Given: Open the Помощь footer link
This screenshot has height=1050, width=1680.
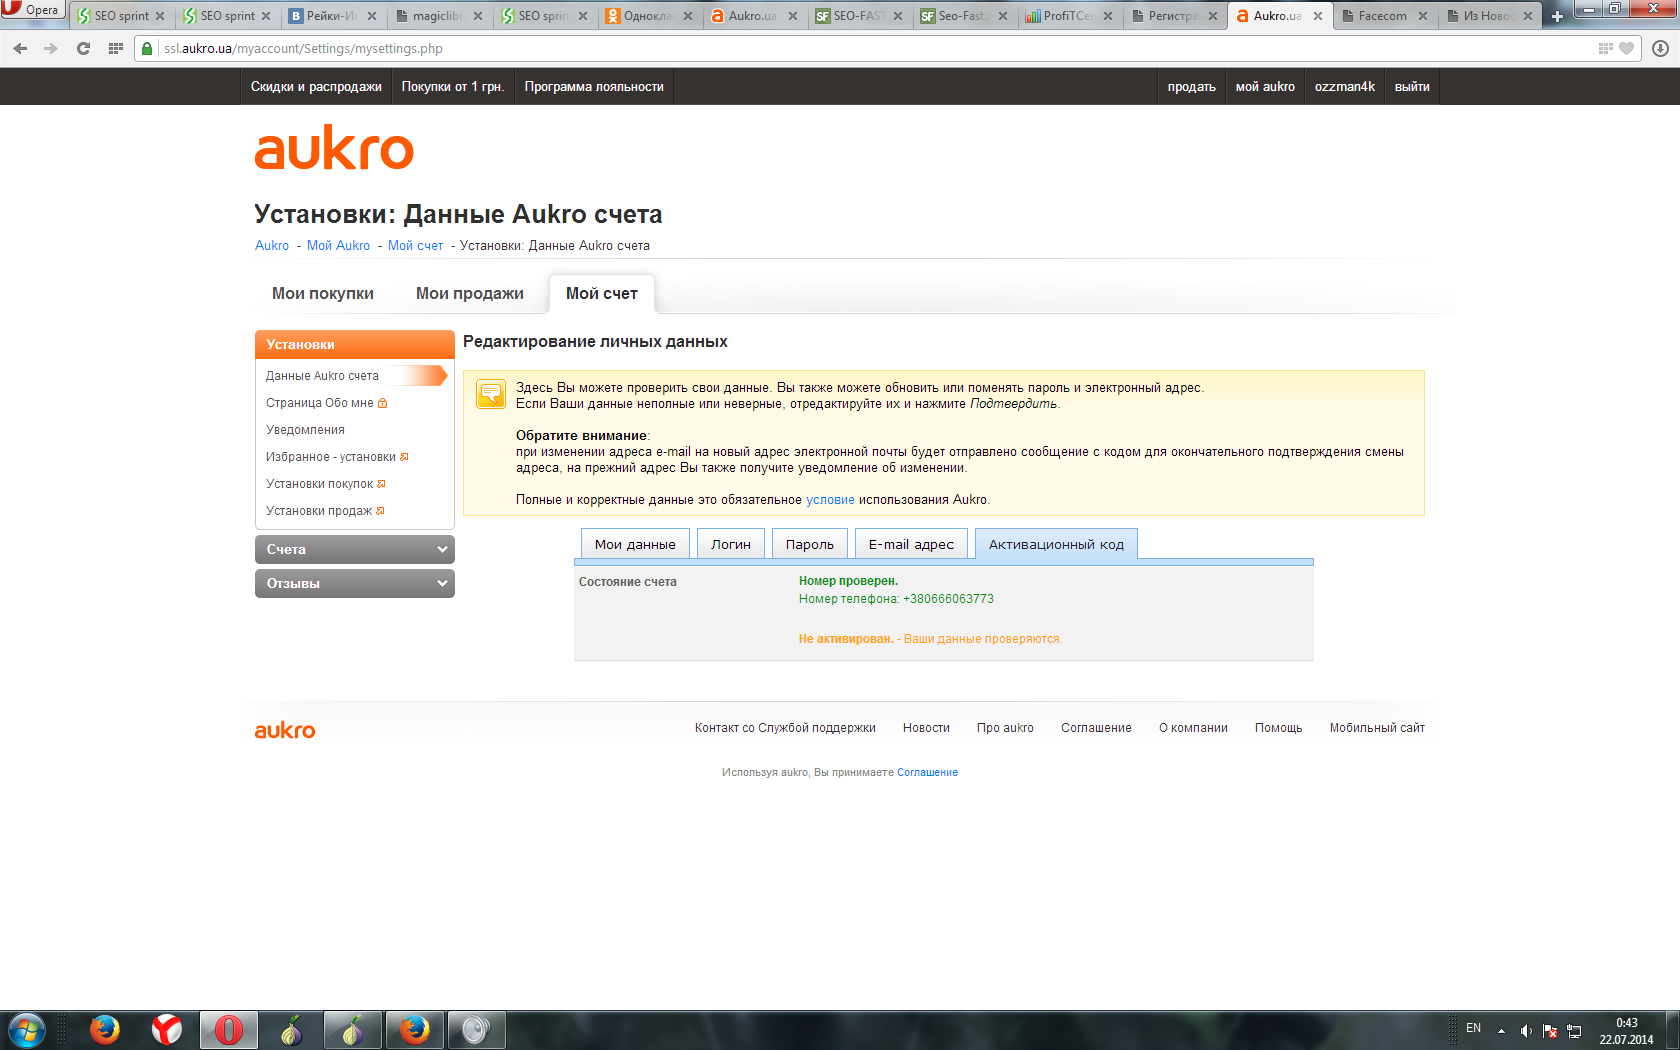Looking at the screenshot, I should click(x=1278, y=728).
